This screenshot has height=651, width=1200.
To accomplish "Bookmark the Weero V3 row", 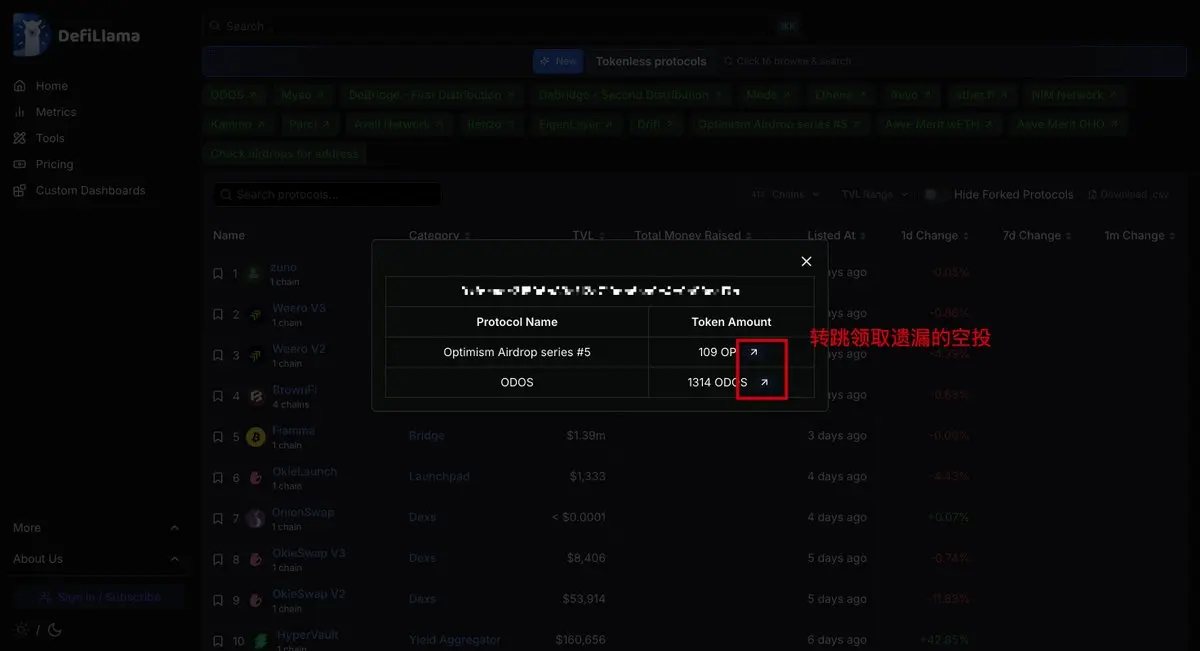I will [218, 314].
